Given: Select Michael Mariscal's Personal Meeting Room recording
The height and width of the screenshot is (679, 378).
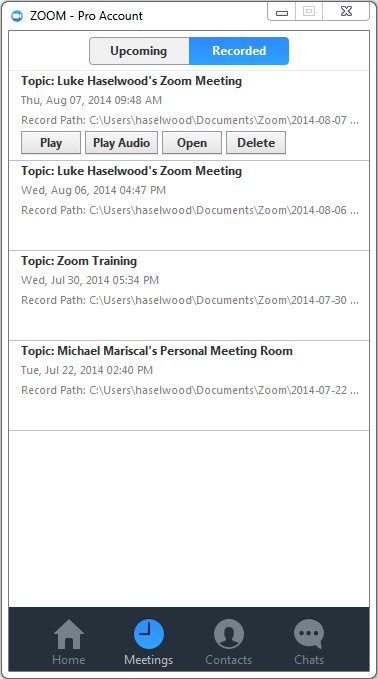Looking at the screenshot, I should (189, 385).
